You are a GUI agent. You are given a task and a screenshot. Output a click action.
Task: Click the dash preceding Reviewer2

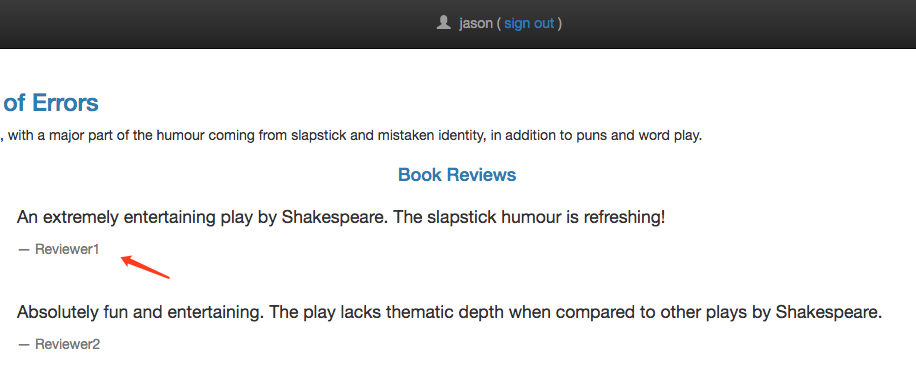point(23,345)
